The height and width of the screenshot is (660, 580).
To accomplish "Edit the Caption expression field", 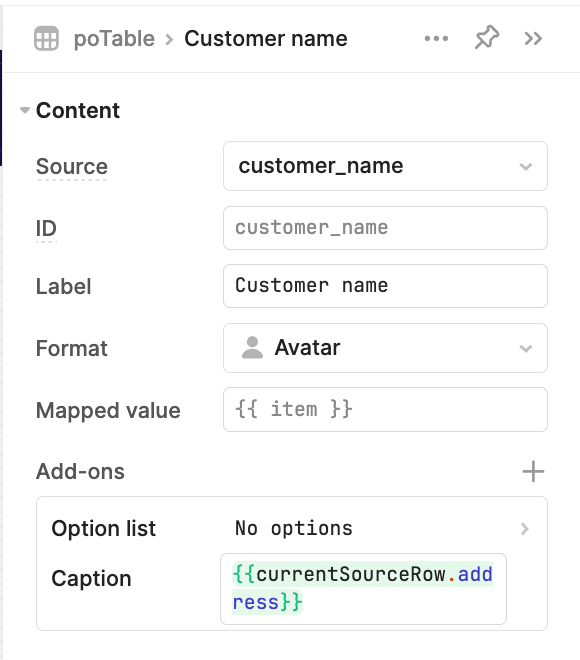I will click(363, 589).
